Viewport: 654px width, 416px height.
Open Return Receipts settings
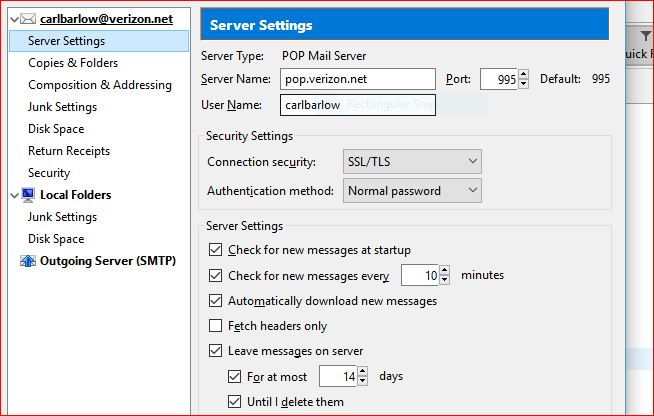coord(69,151)
